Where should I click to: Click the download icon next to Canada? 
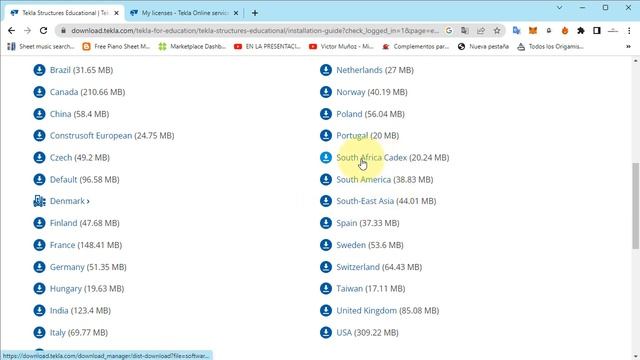[39, 92]
